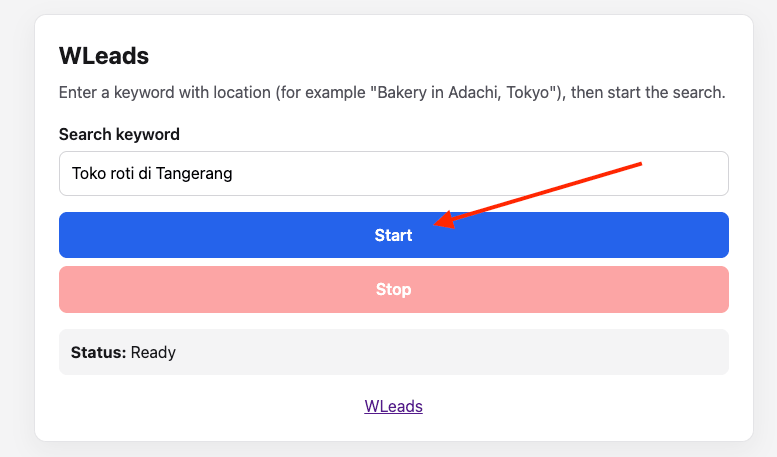Click the "Start" label text
The image size is (777, 457).
tap(393, 235)
